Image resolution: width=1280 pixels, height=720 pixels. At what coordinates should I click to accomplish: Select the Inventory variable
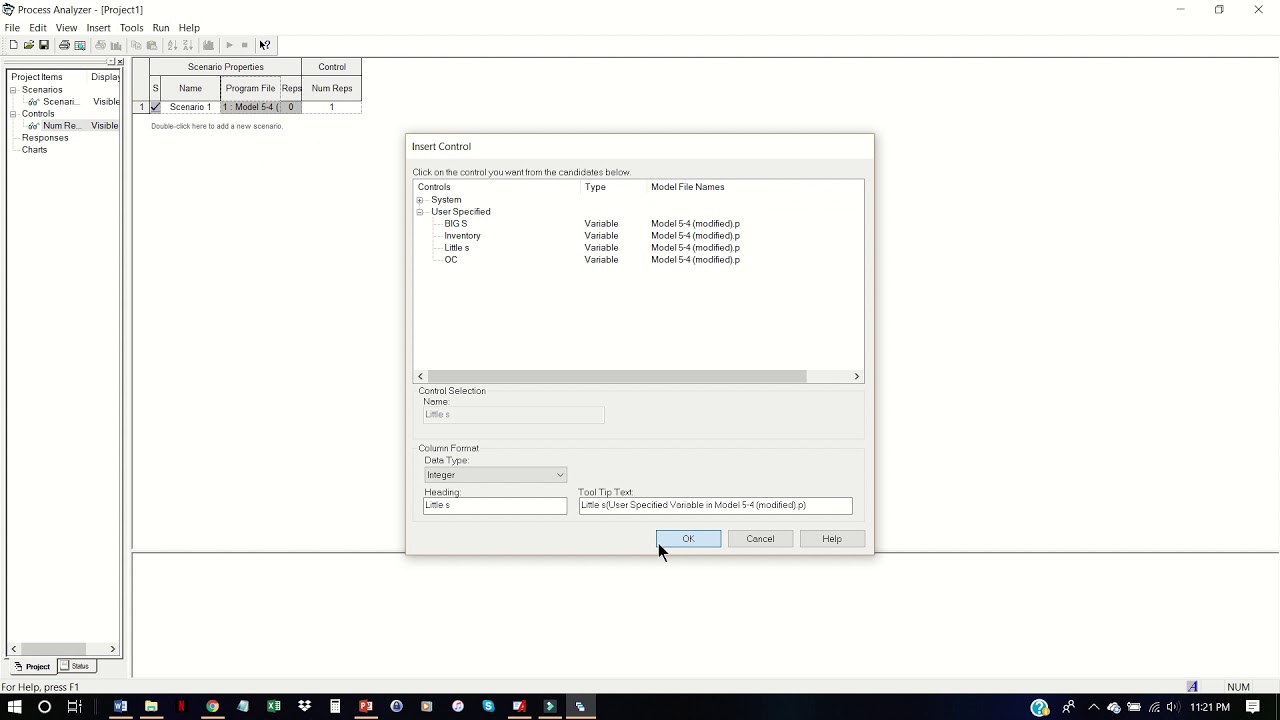tap(462, 236)
